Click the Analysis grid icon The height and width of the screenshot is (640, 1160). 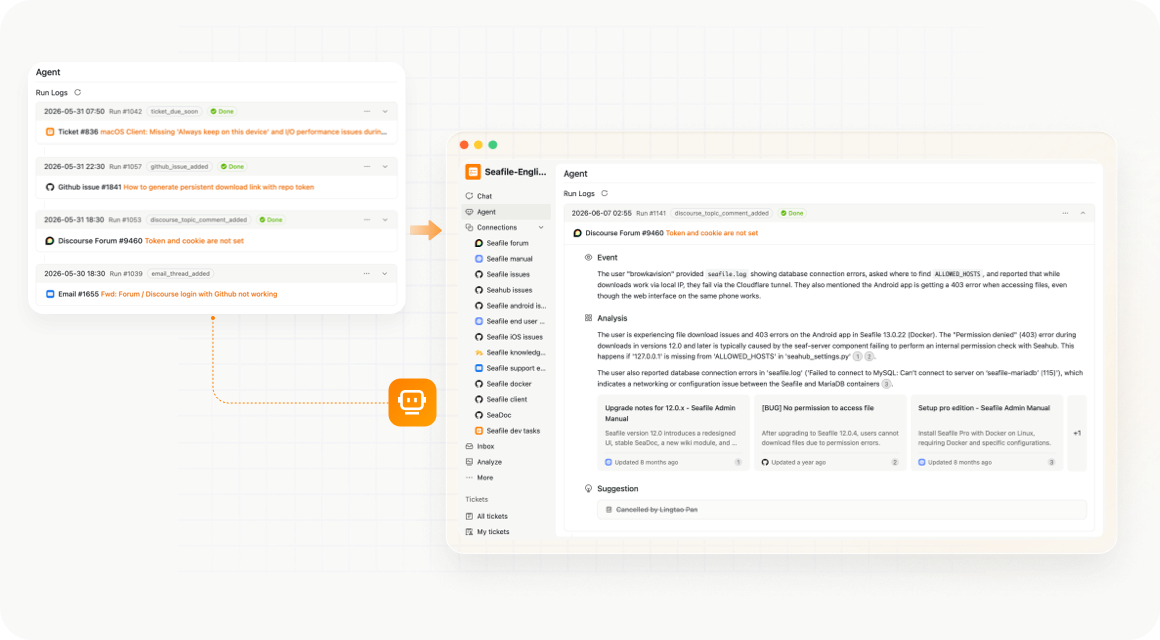click(588, 318)
